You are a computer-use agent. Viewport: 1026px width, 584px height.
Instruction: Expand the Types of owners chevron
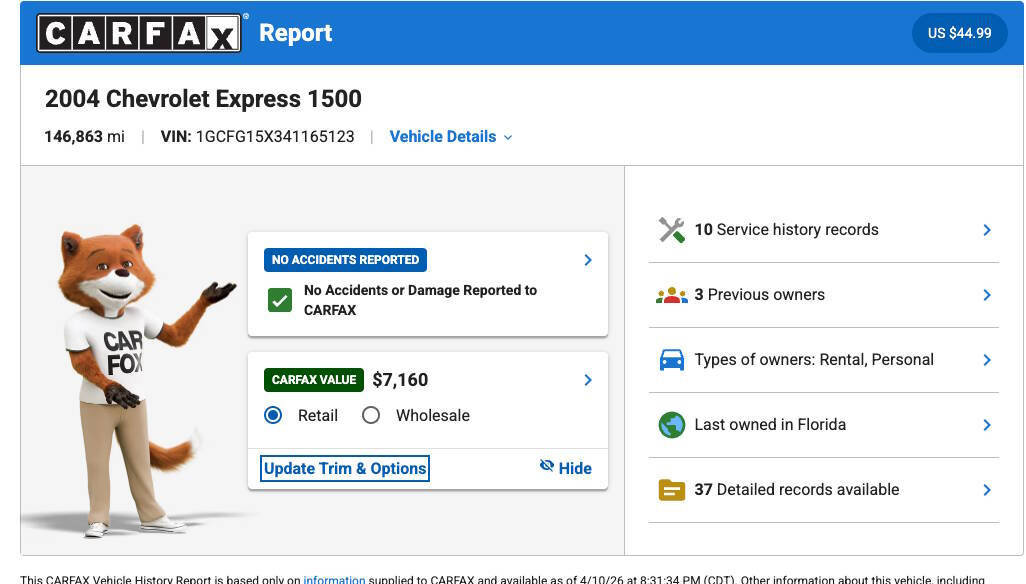pos(987,360)
